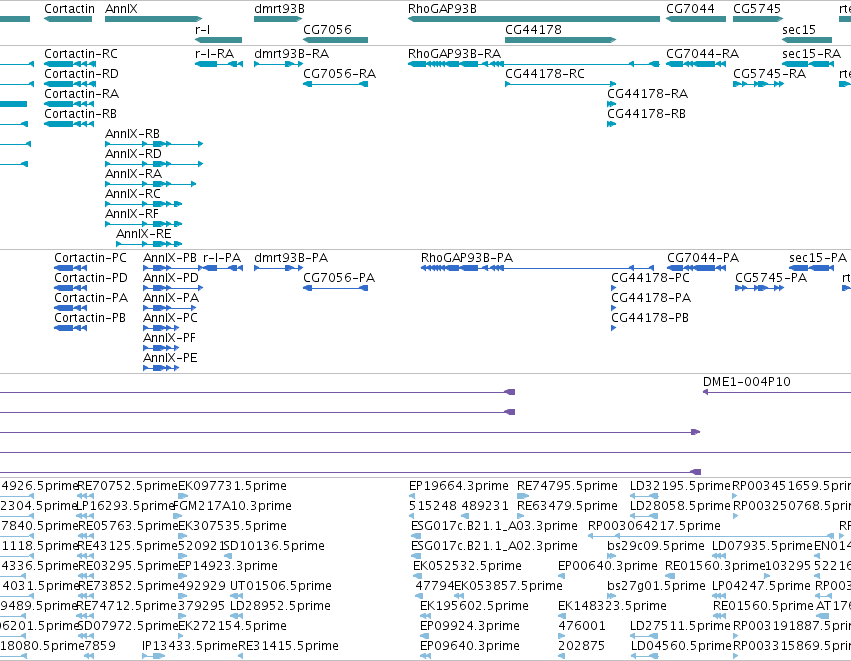Image resolution: width=851 pixels, height=661 pixels.
Task: Select protein dmrt93B-PA
Action: [x=278, y=268]
